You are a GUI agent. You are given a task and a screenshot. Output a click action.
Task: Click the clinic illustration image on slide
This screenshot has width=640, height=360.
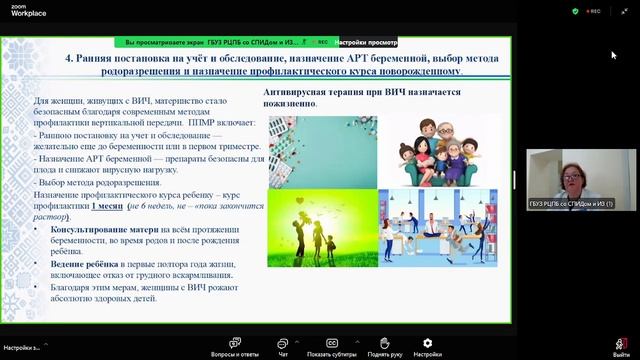[438, 228]
